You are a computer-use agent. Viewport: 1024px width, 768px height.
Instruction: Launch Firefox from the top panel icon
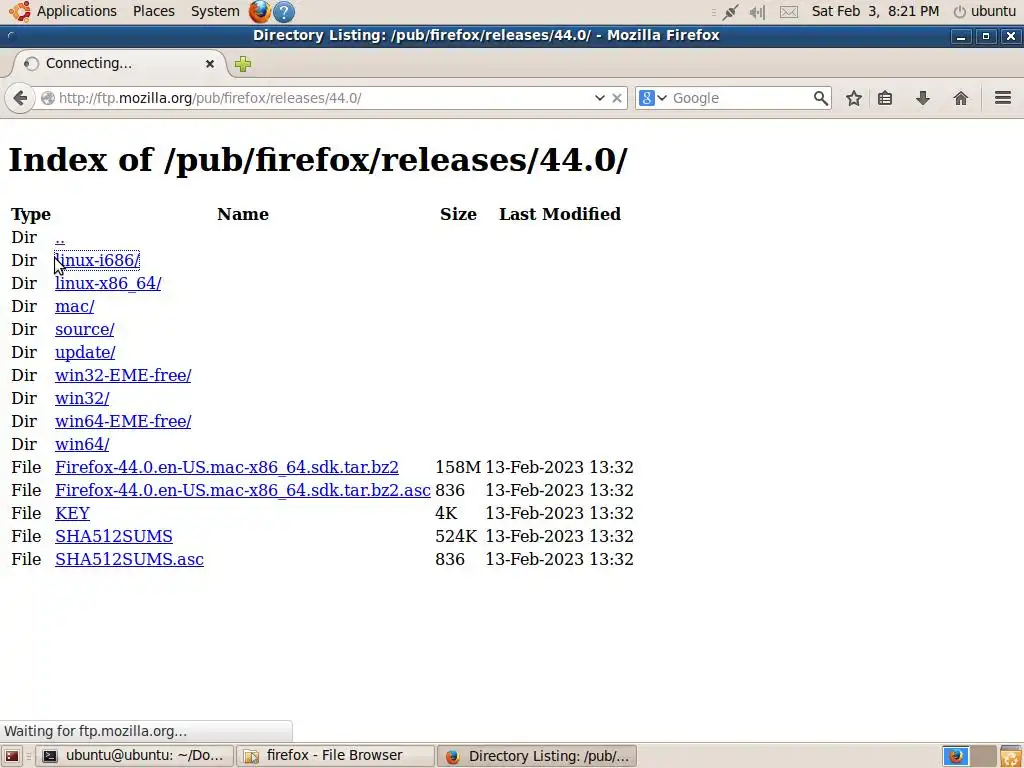click(260, 11)
